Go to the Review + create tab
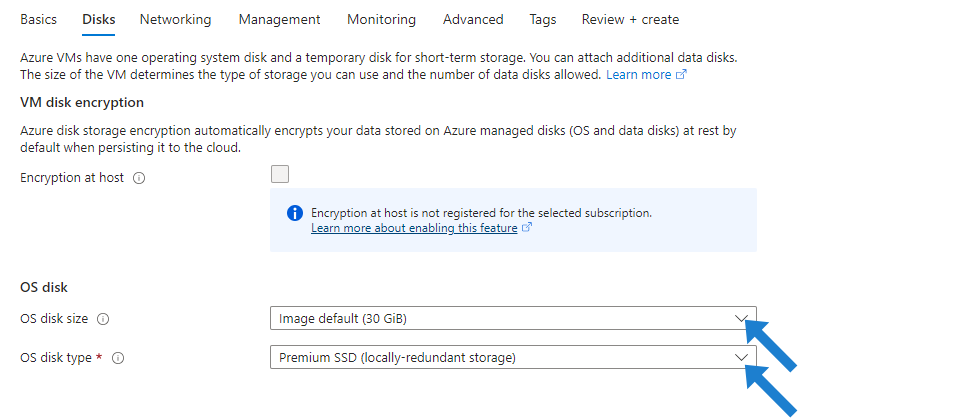The height and width of the screenshot is (418, 975). tap(630, 19)
